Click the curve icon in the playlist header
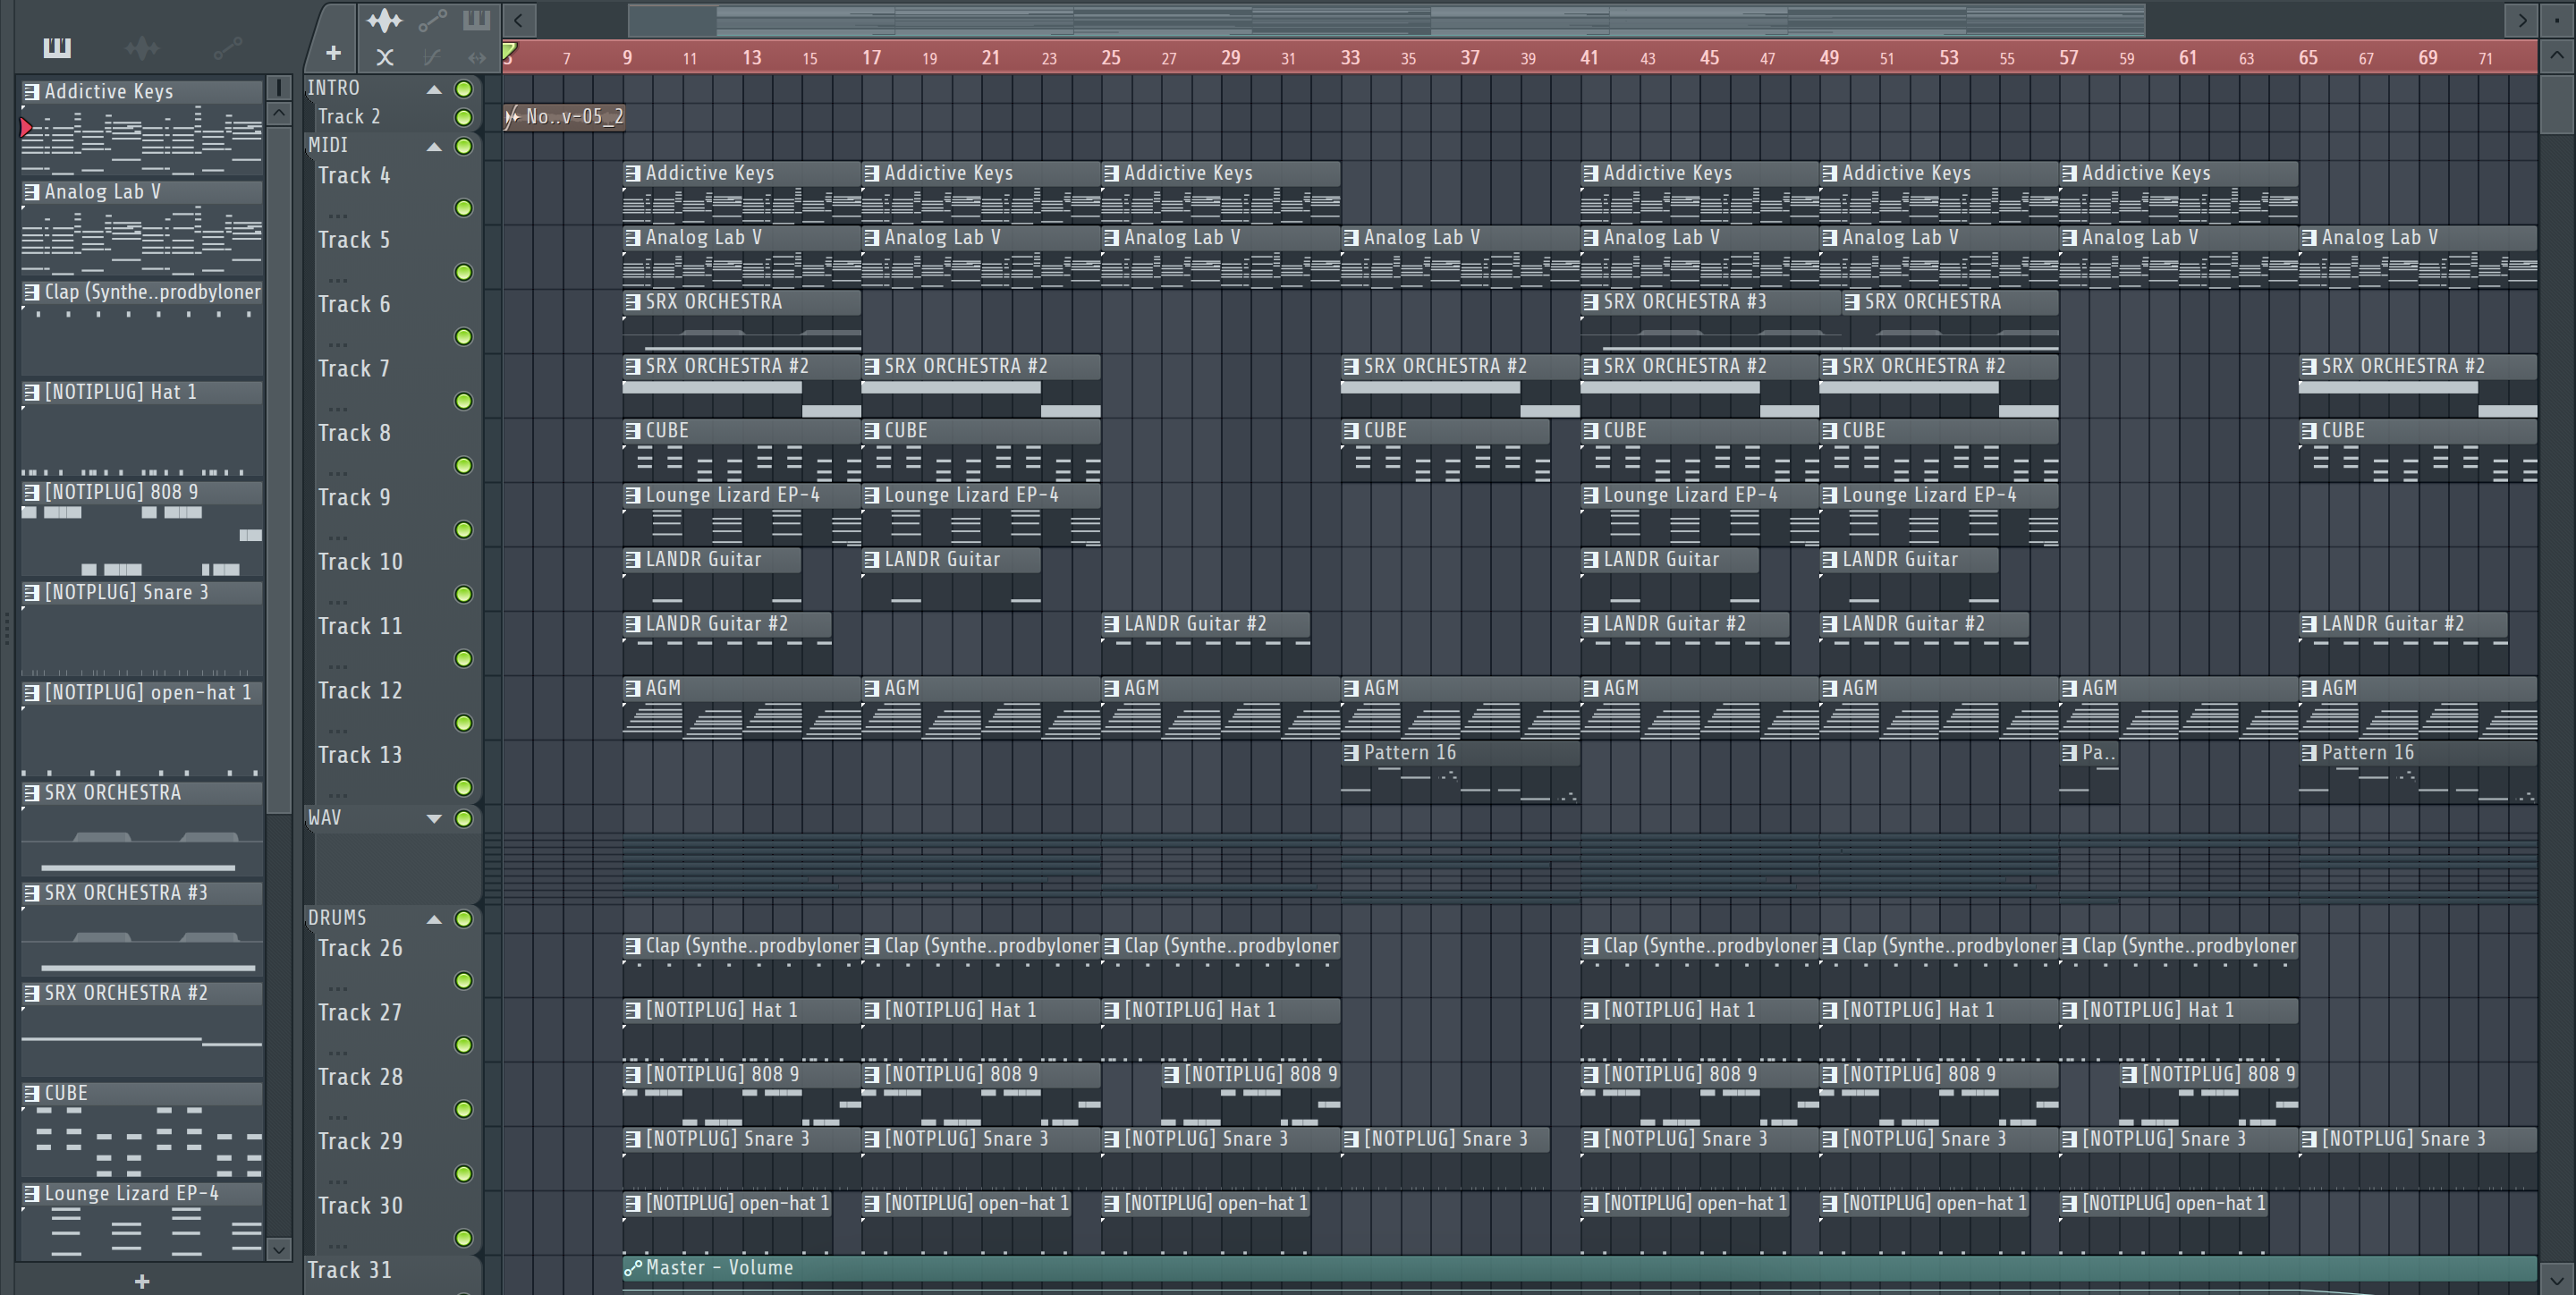 431,57
